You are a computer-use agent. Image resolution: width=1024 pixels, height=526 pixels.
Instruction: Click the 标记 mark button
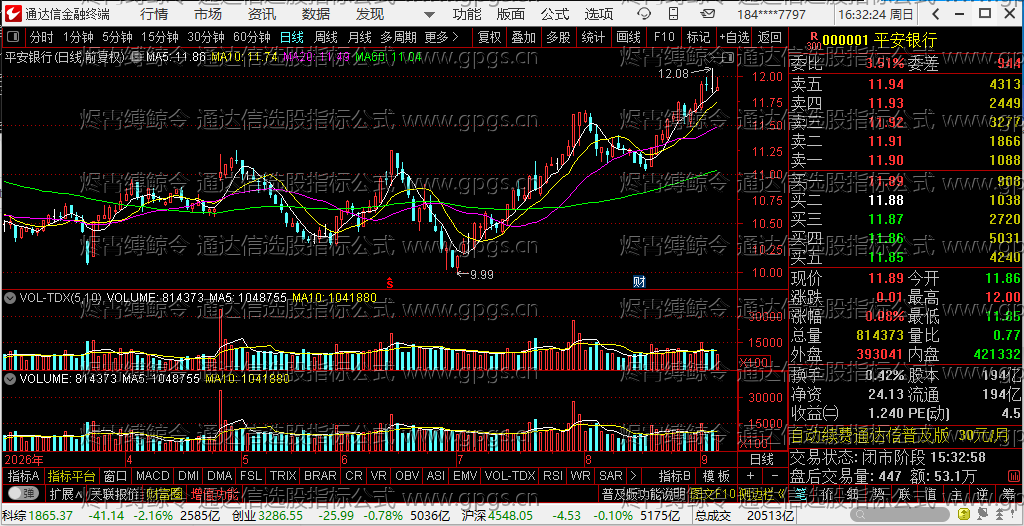698,37
